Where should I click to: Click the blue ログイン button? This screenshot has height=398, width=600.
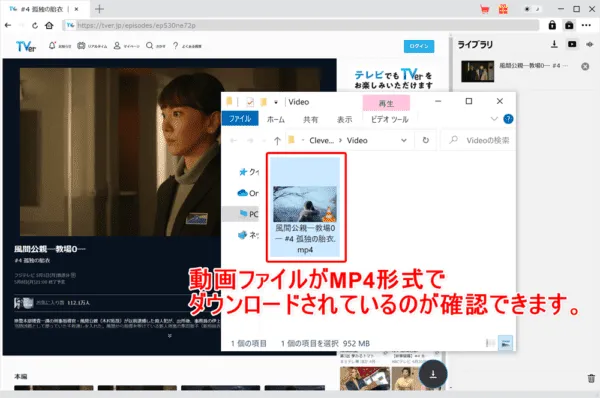[x=419, y=46]
